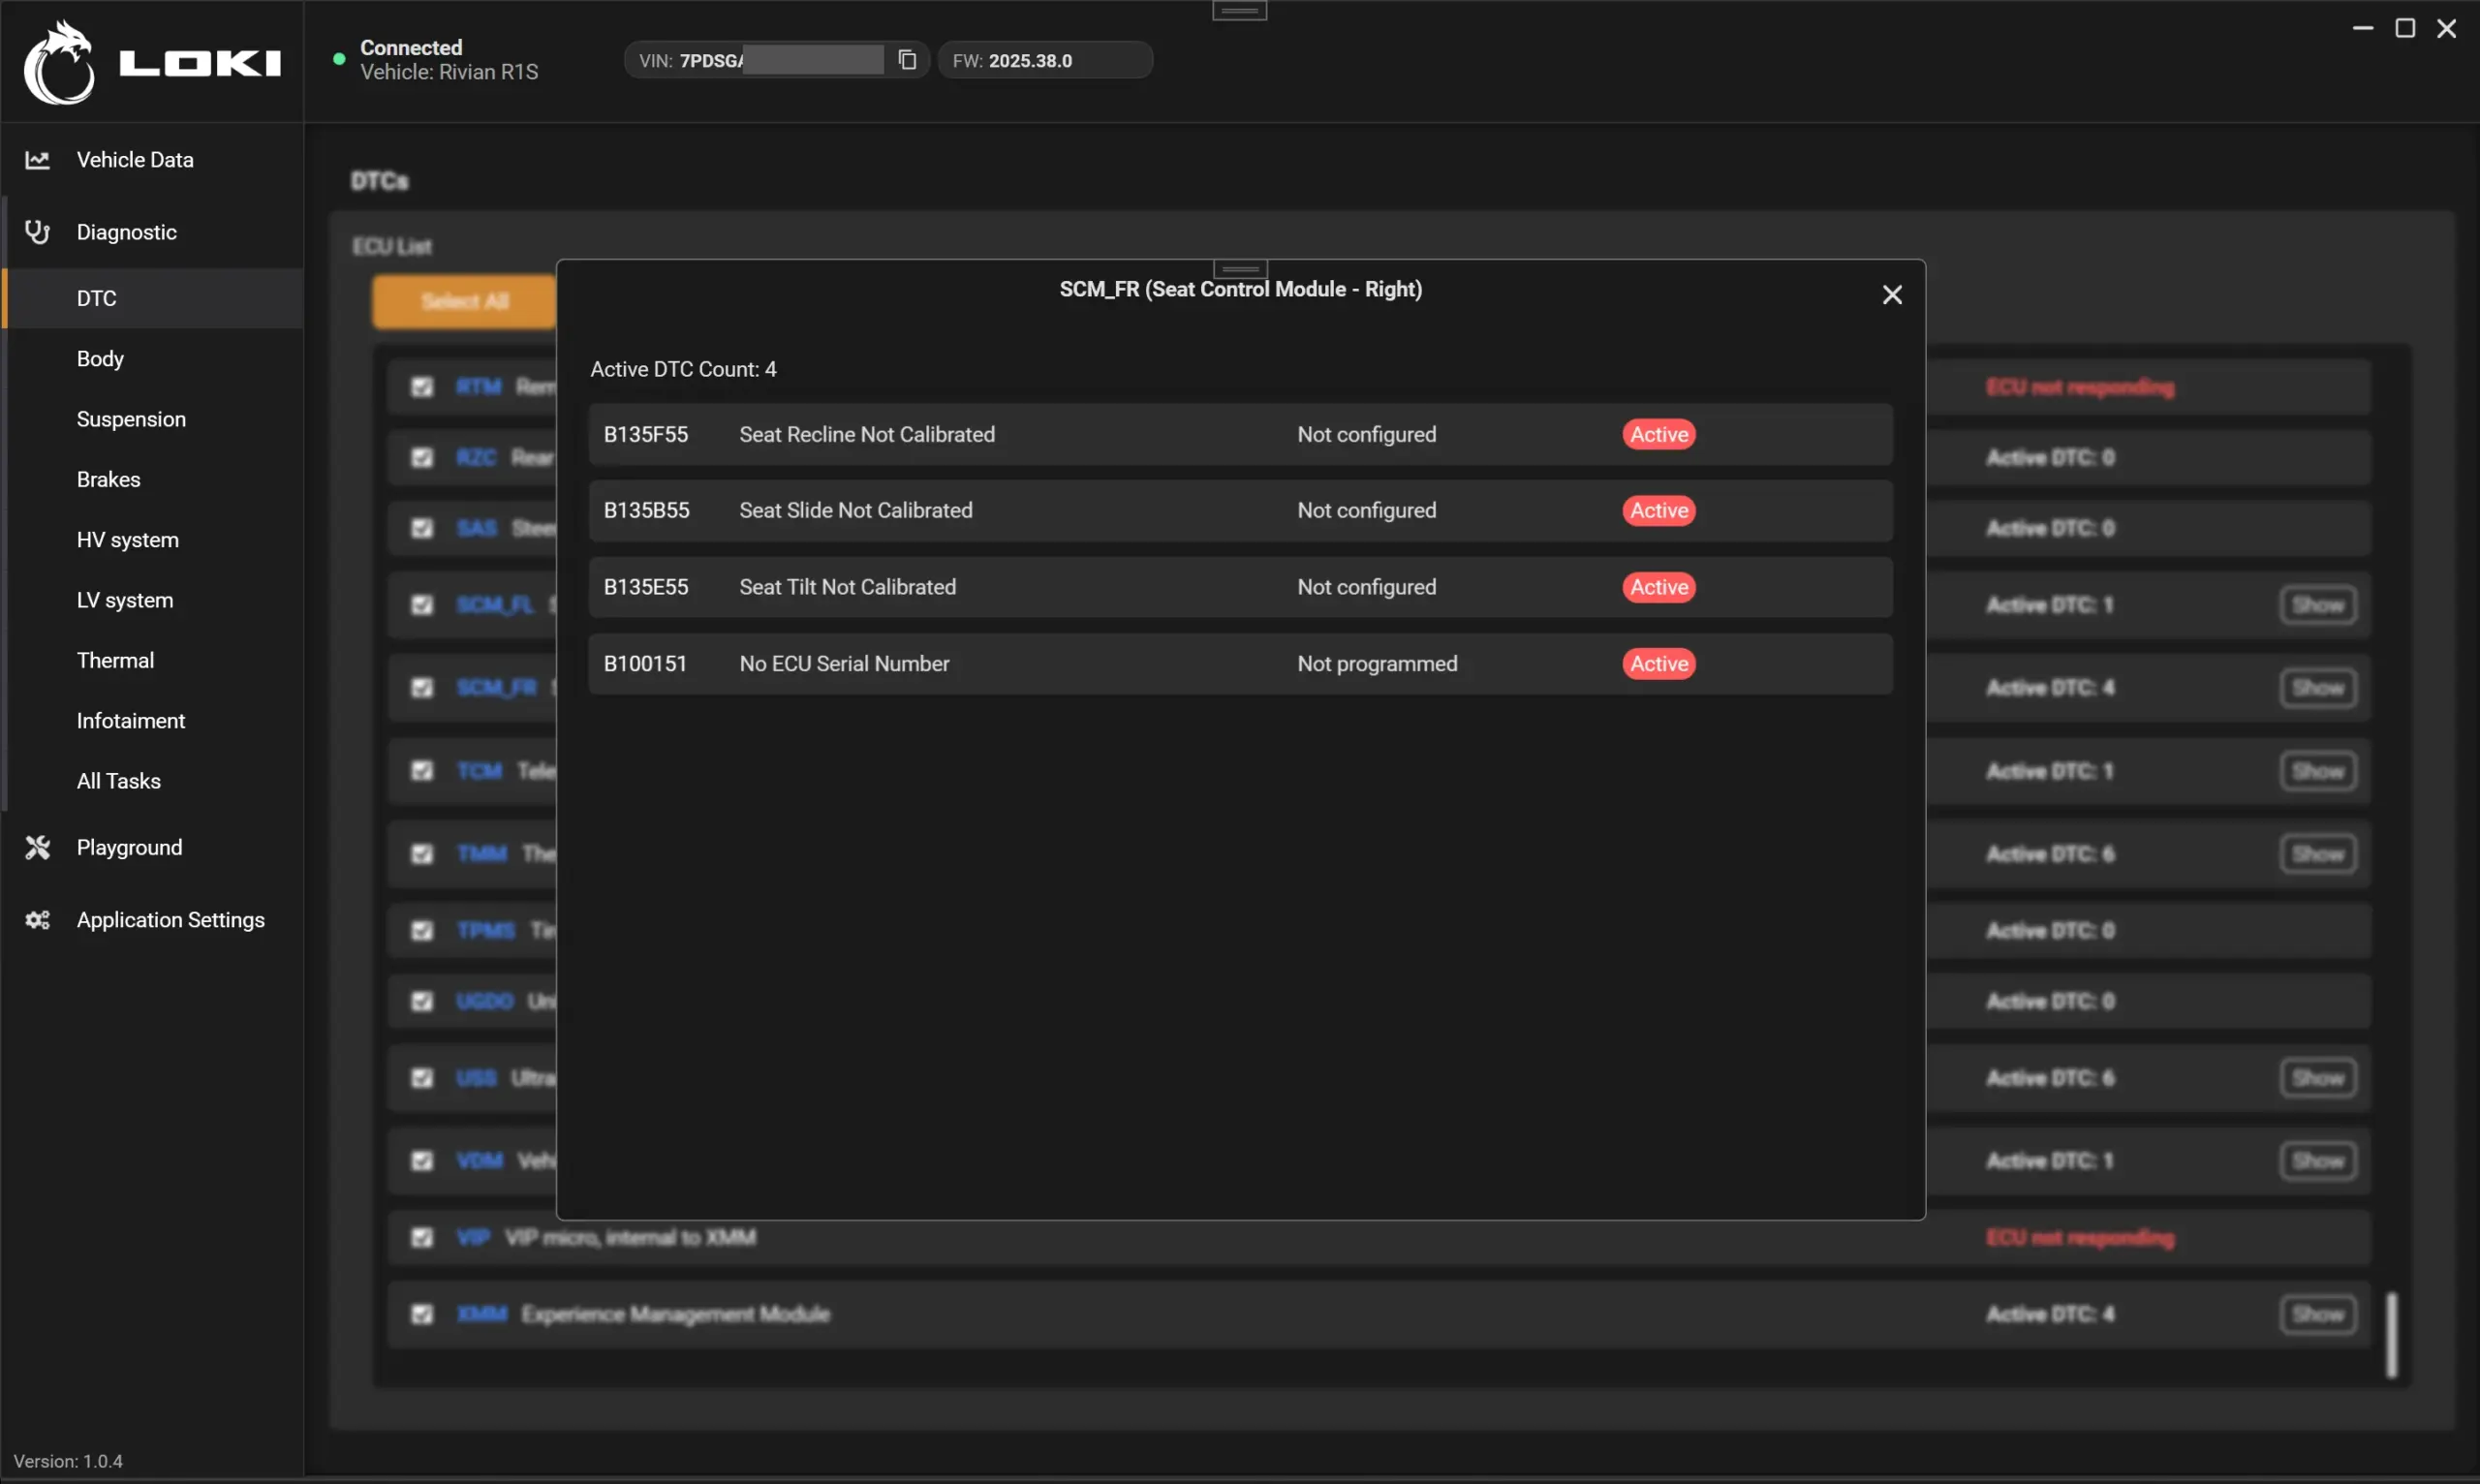The width and height of the screenshot is (2480, 1484).
Task: Click the Vehicle Data chart icon
Action: point(37,160)
